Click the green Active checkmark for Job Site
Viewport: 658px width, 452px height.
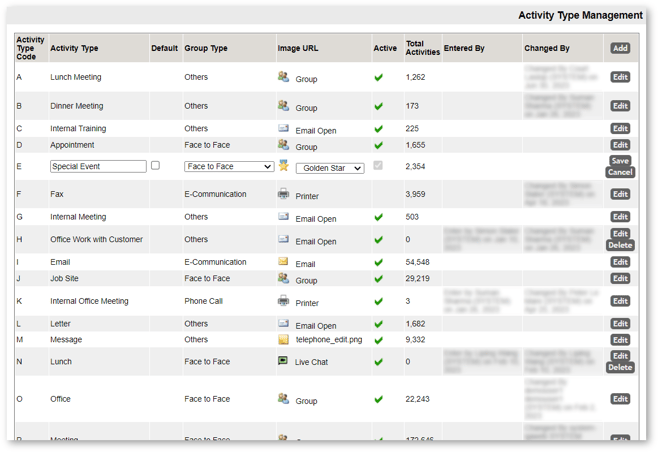(379, 279)
